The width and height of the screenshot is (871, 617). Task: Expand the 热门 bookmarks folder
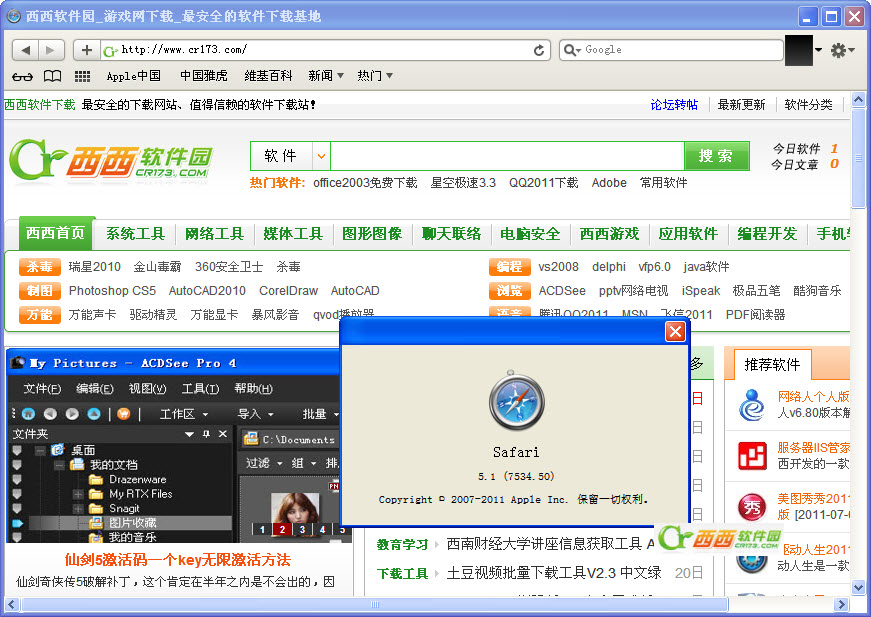(x=375, y=76)
